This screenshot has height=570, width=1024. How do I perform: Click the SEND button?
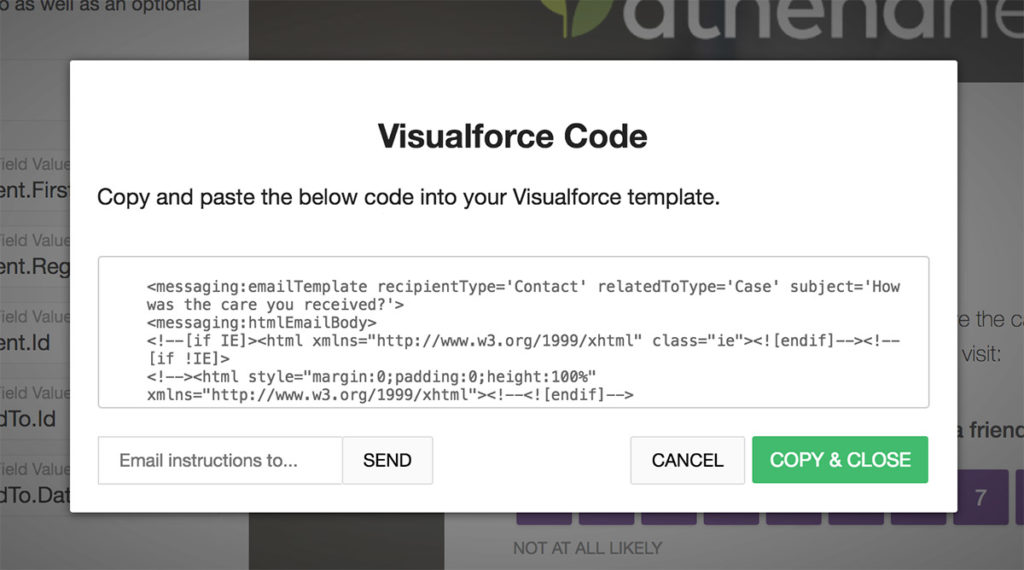click(x=387, y=460)
